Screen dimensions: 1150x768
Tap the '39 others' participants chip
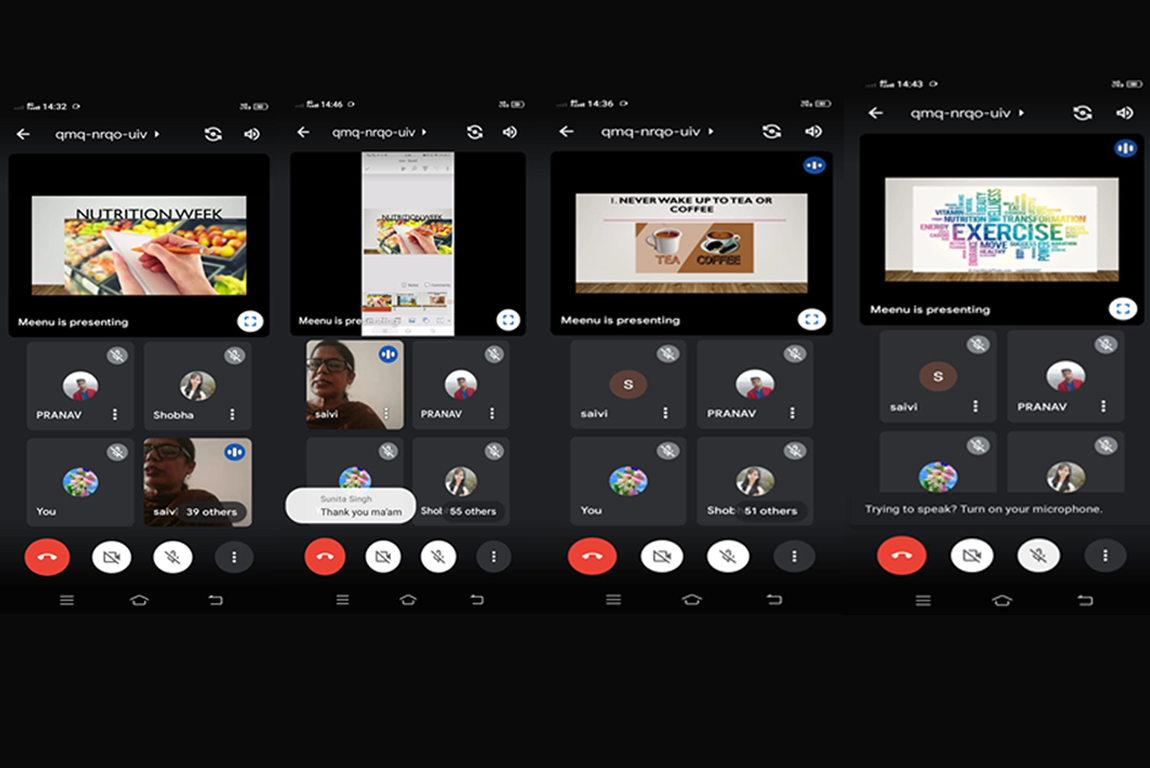click(211, 511)
